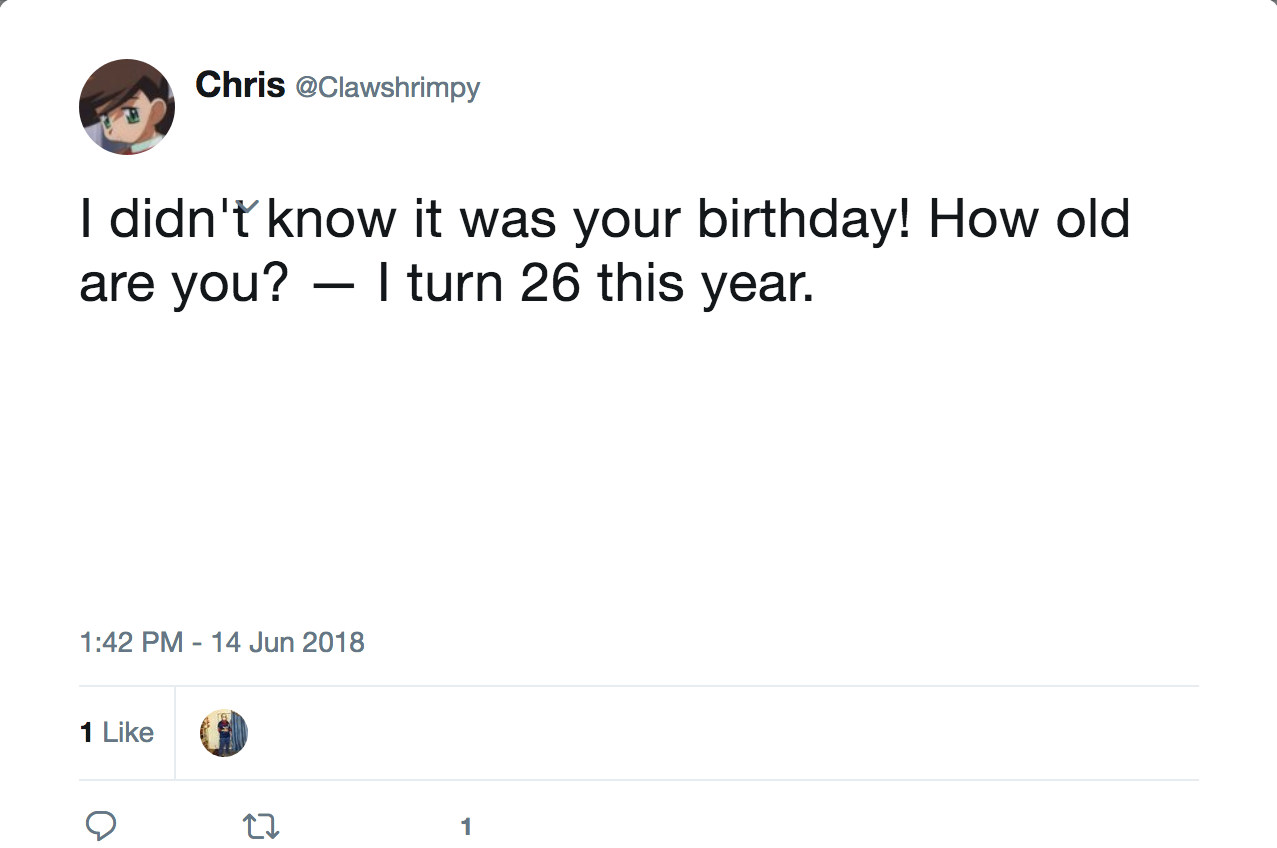The width and height of the screenshot is (1277, 848).
Task: Click the bold 1 beside Like
Action: tap(86, 732)
